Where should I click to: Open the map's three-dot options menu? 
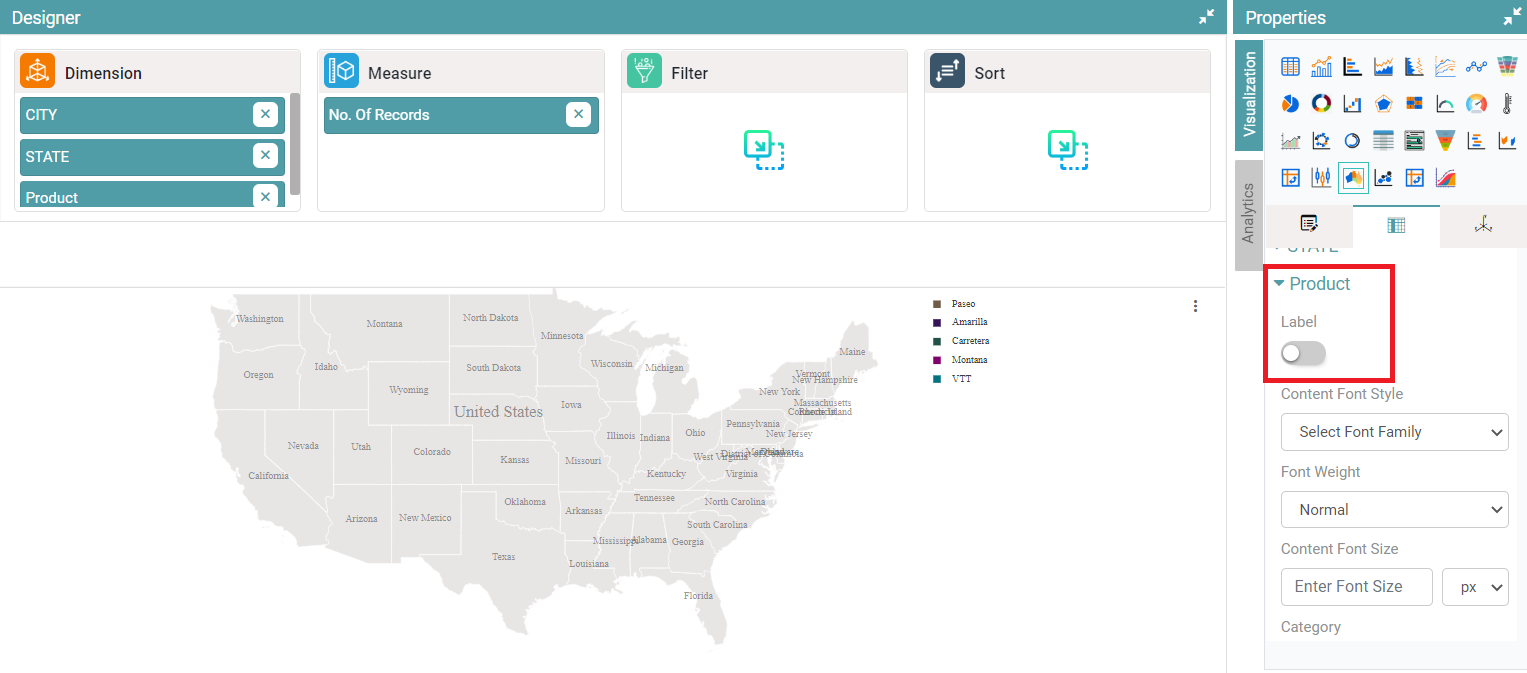pyautogui.click(x=1195, y=306)
